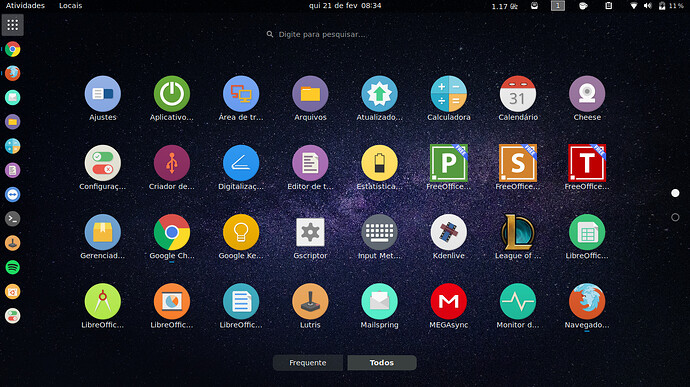690x387 pixels.
Task: Open red FreeOffice T icon
Action: coord(587,163)
